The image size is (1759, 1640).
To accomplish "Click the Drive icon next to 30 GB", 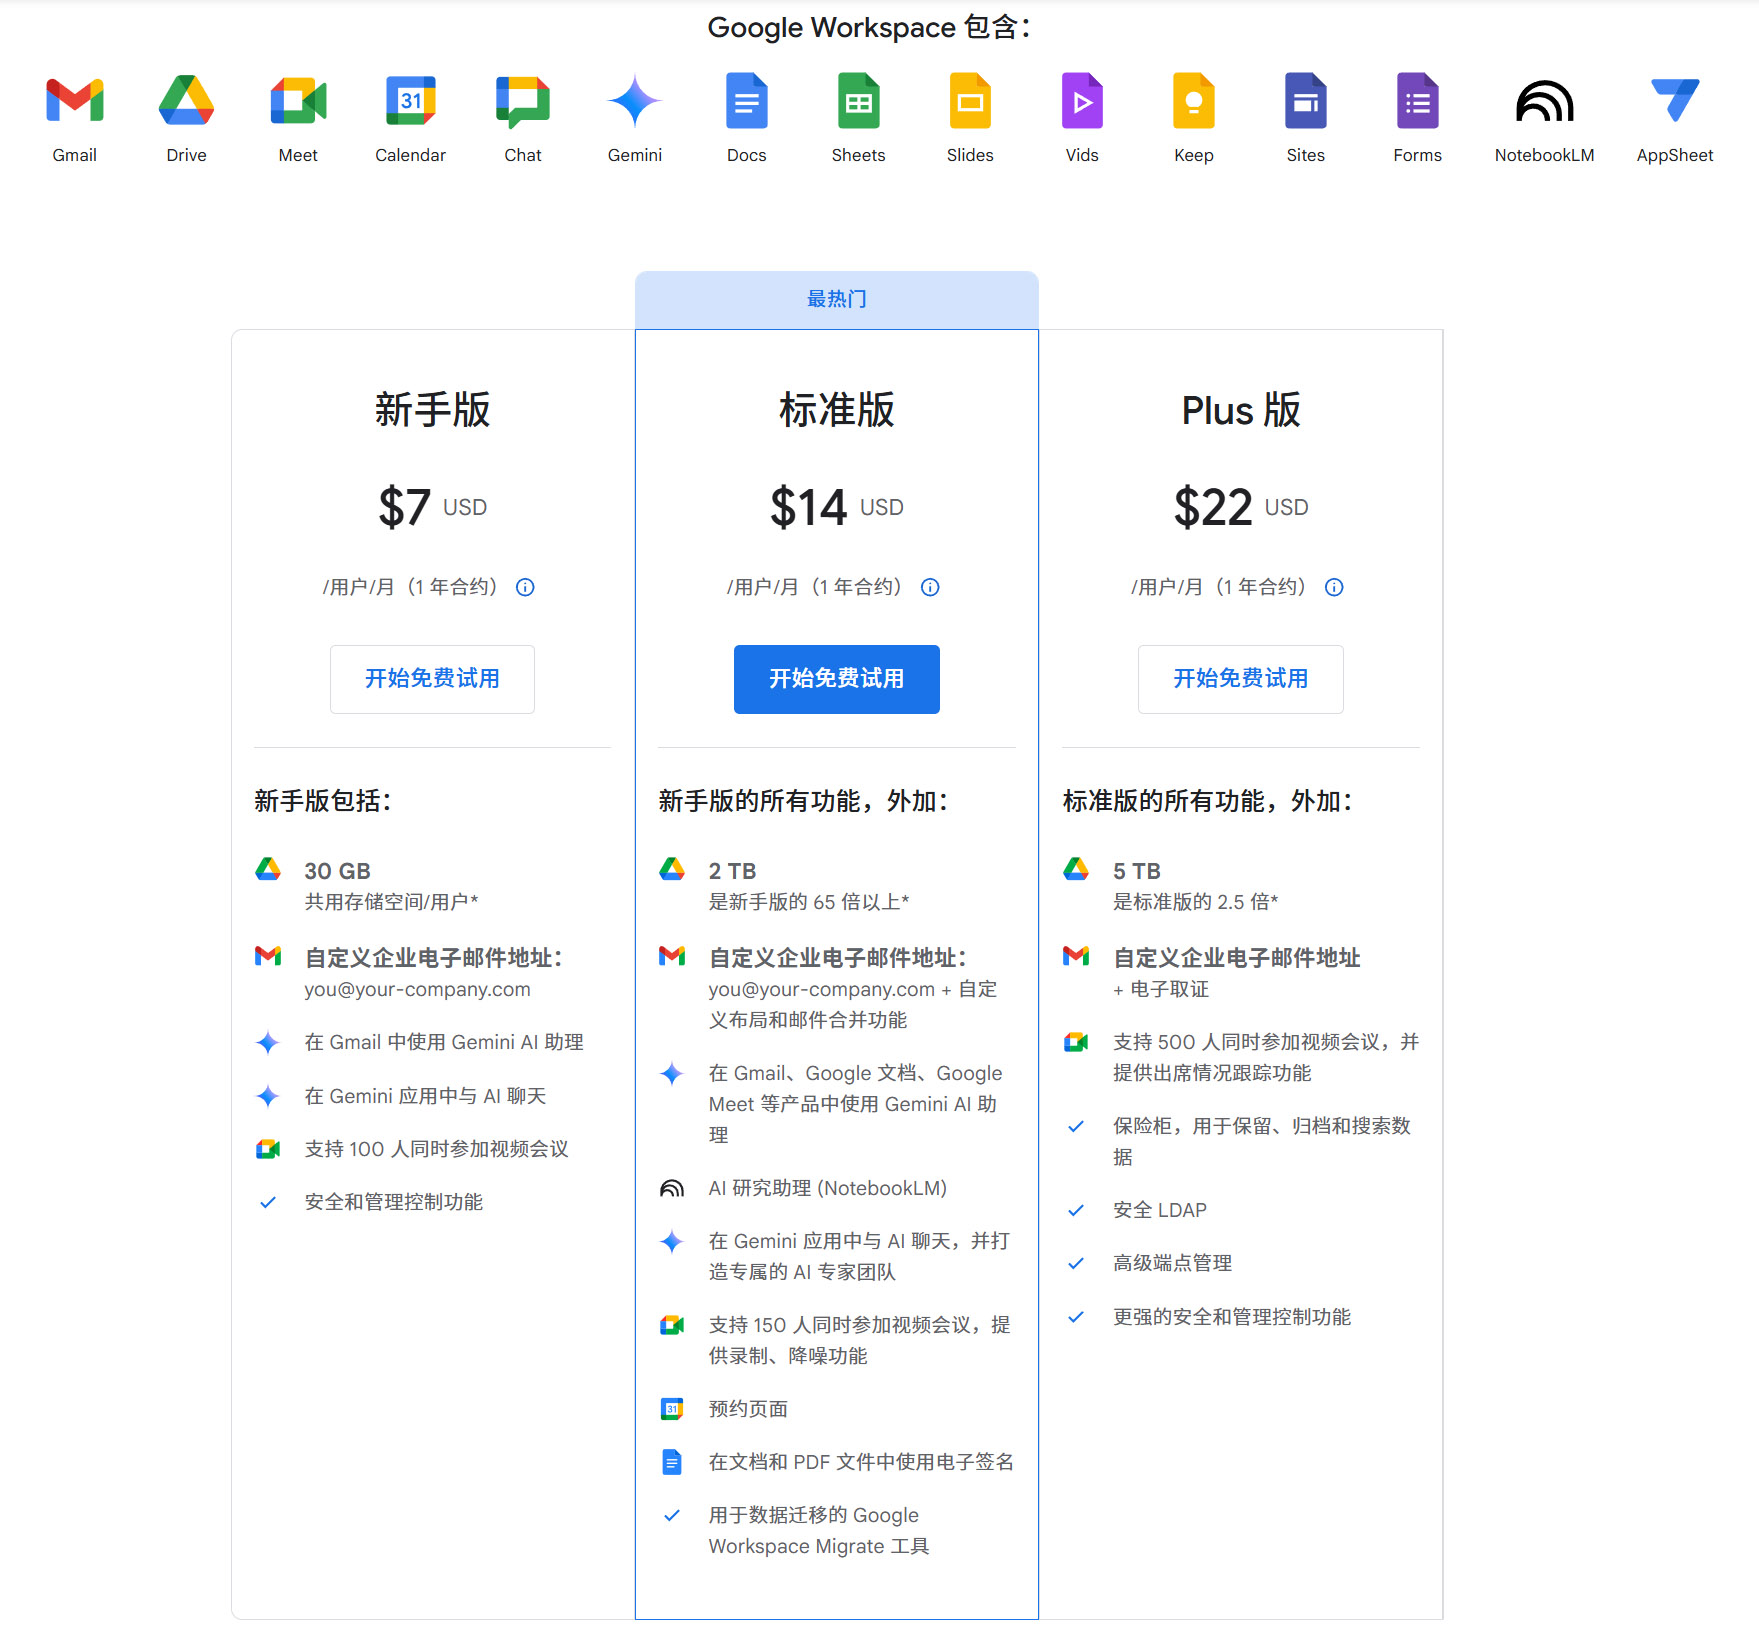I will [x=268, y=869].
